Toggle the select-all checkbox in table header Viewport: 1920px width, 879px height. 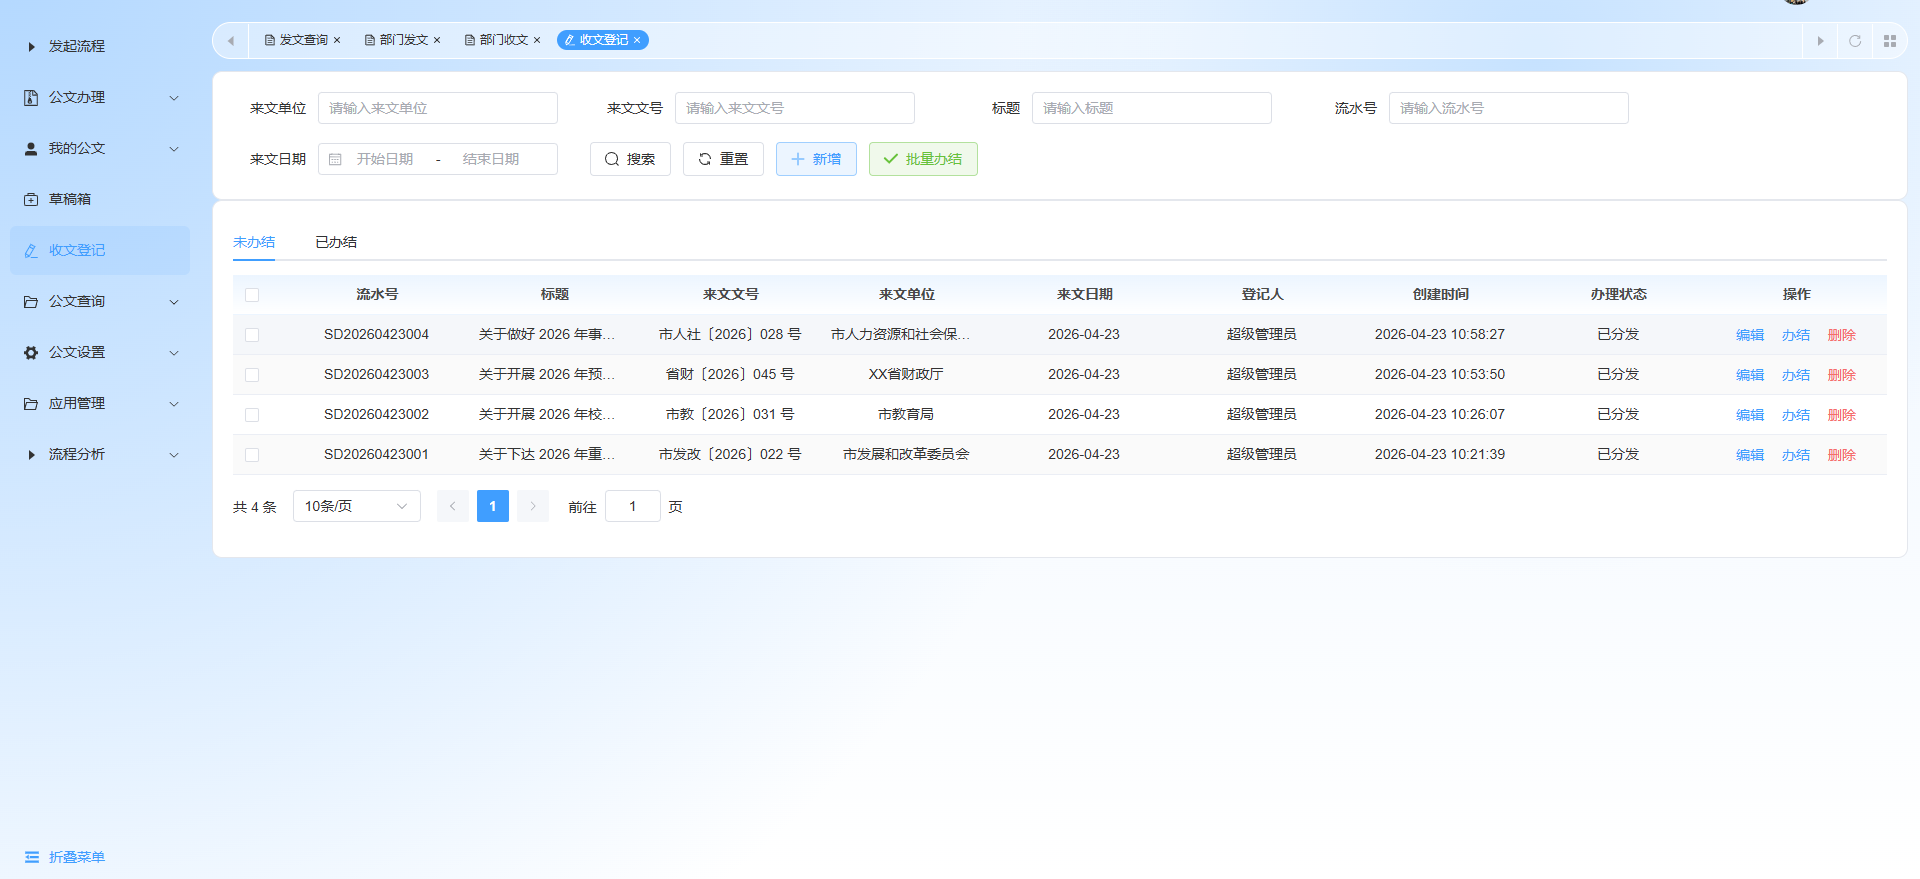tap(252, 295)
